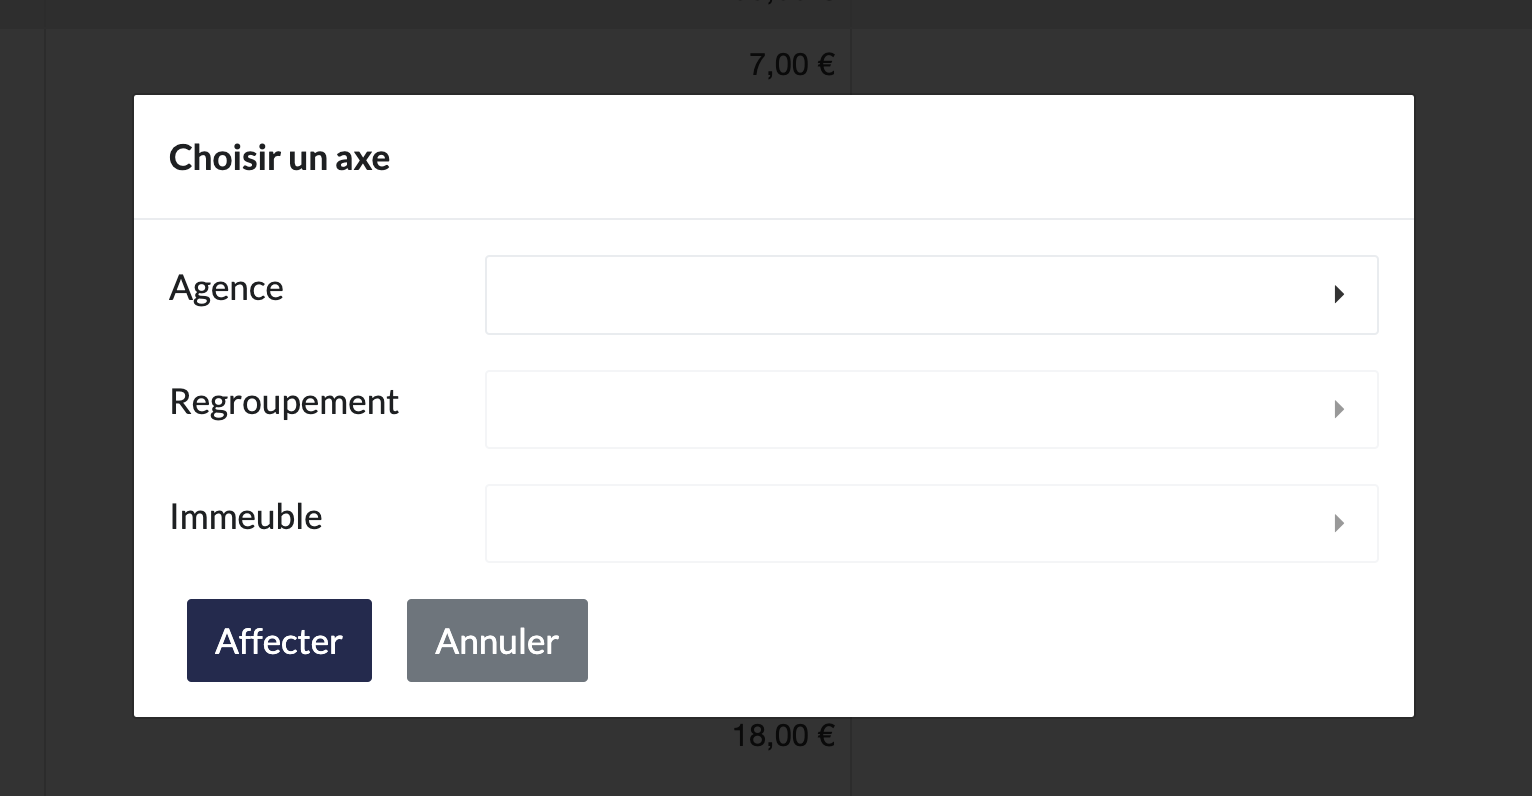Click the Immeuble field label
The image size is (1532, 796).
pos(246,517)
